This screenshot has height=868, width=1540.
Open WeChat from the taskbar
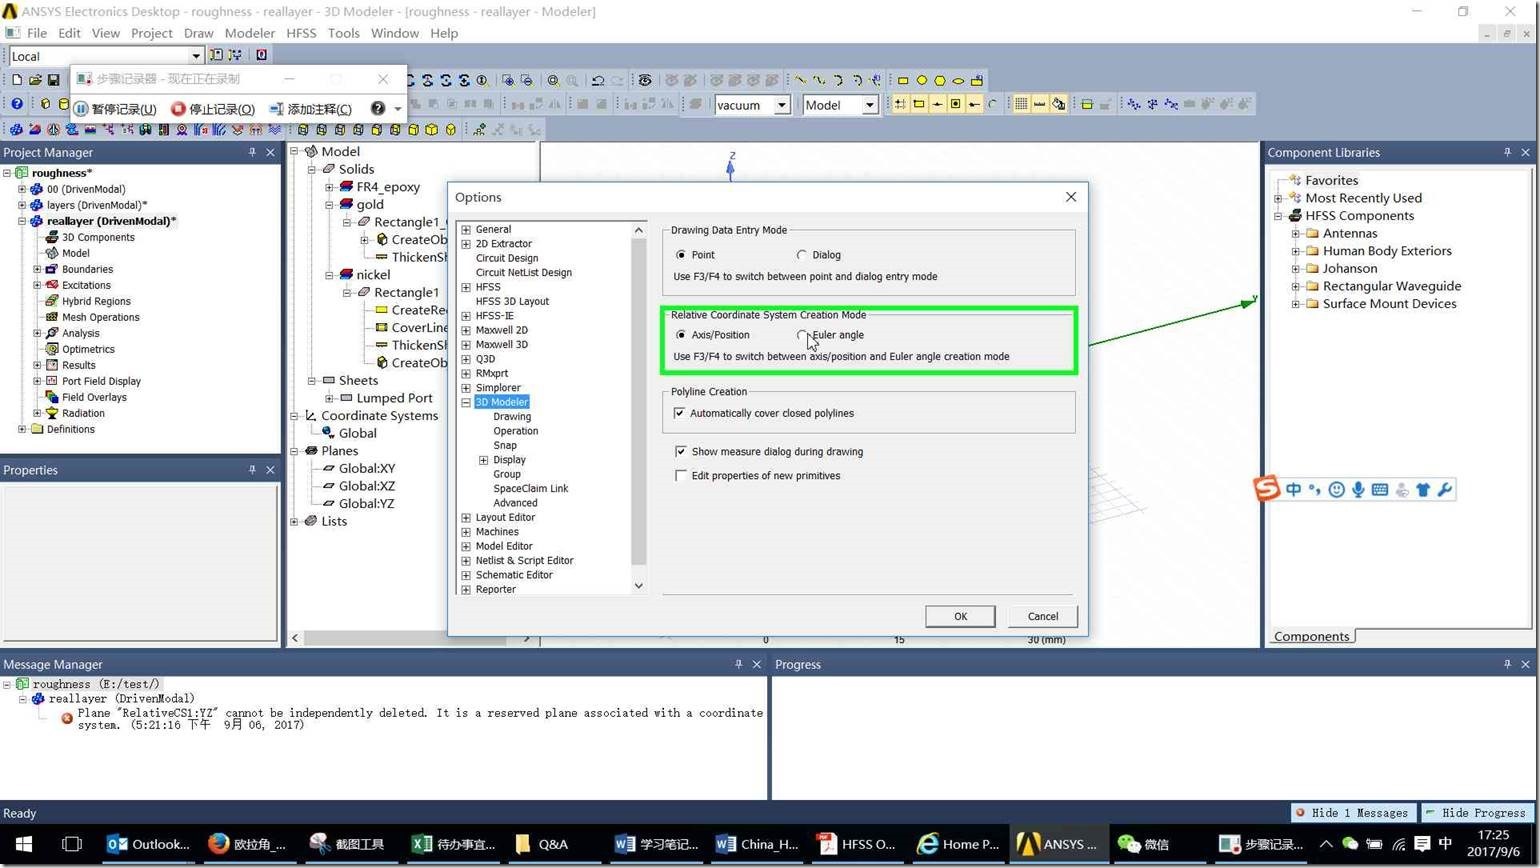1144,844
